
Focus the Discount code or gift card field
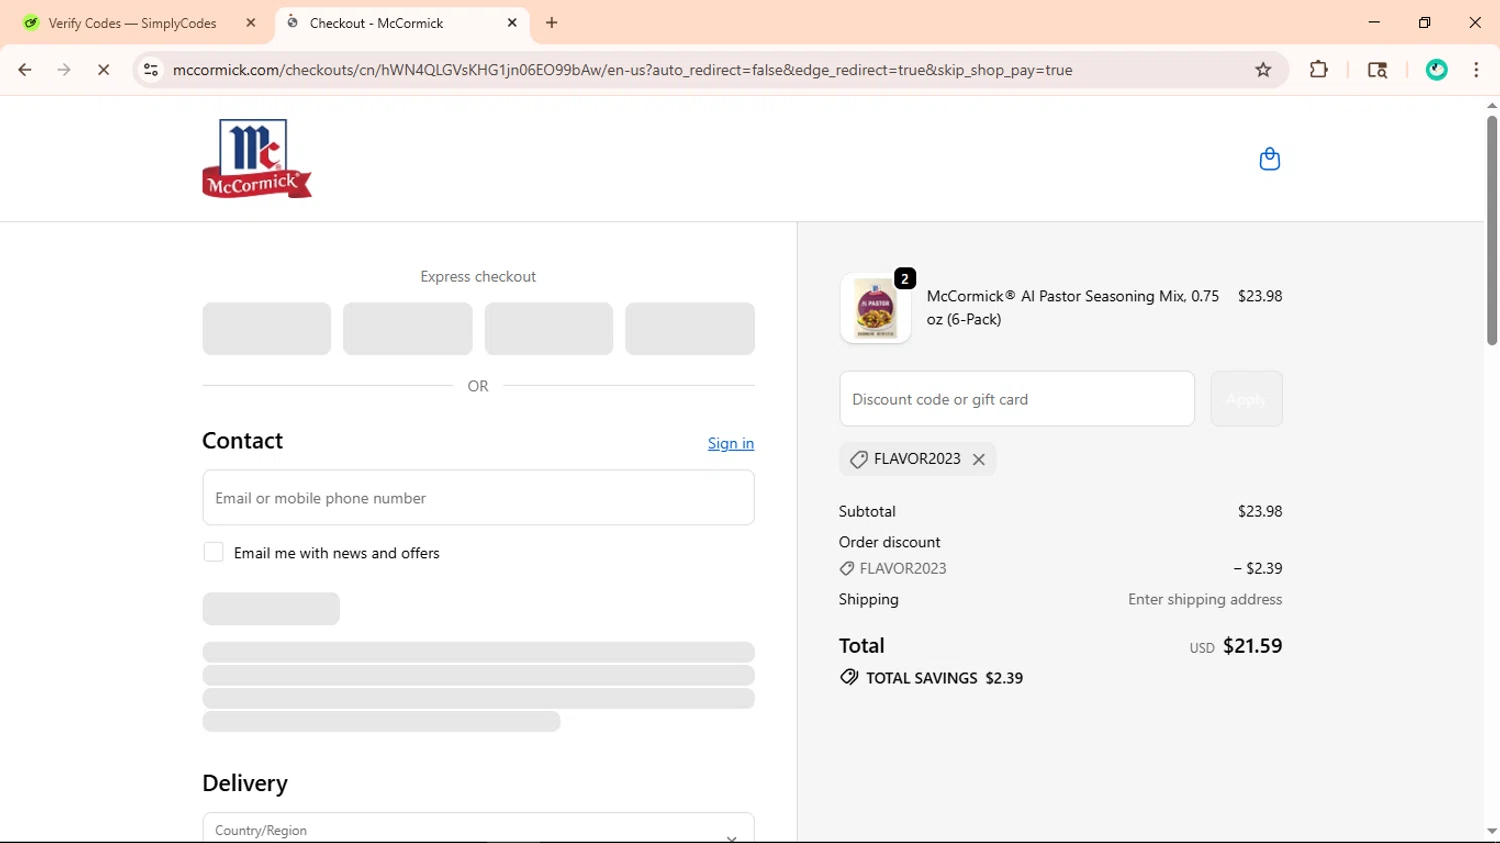pyautogui.click(x=1017, y=399)
